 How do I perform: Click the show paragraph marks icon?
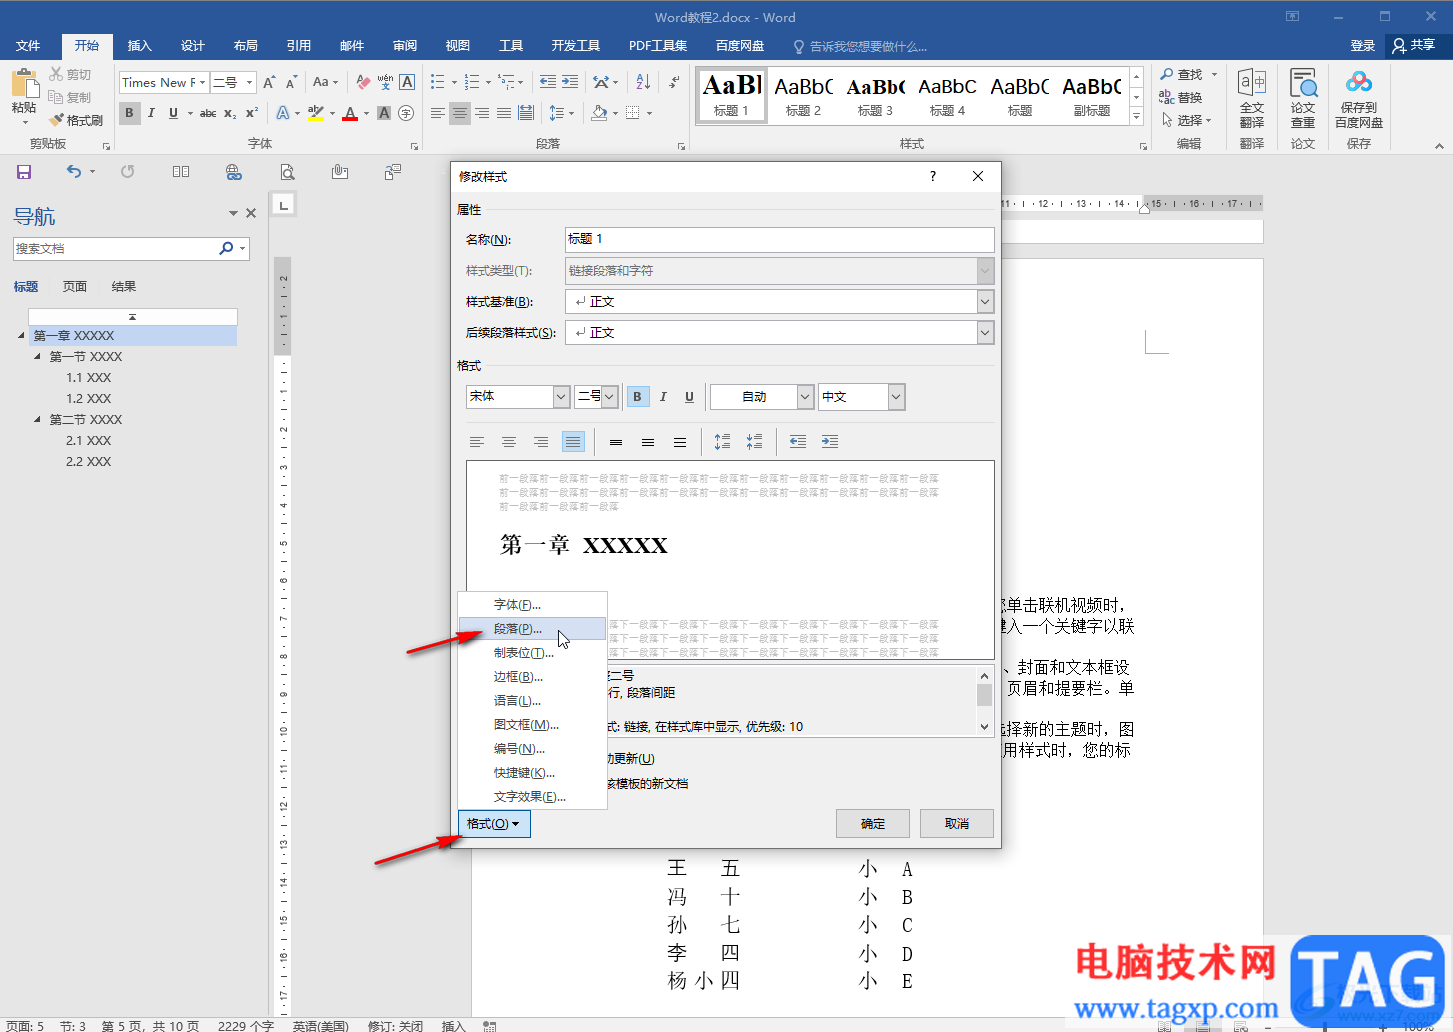coord(674,82)
